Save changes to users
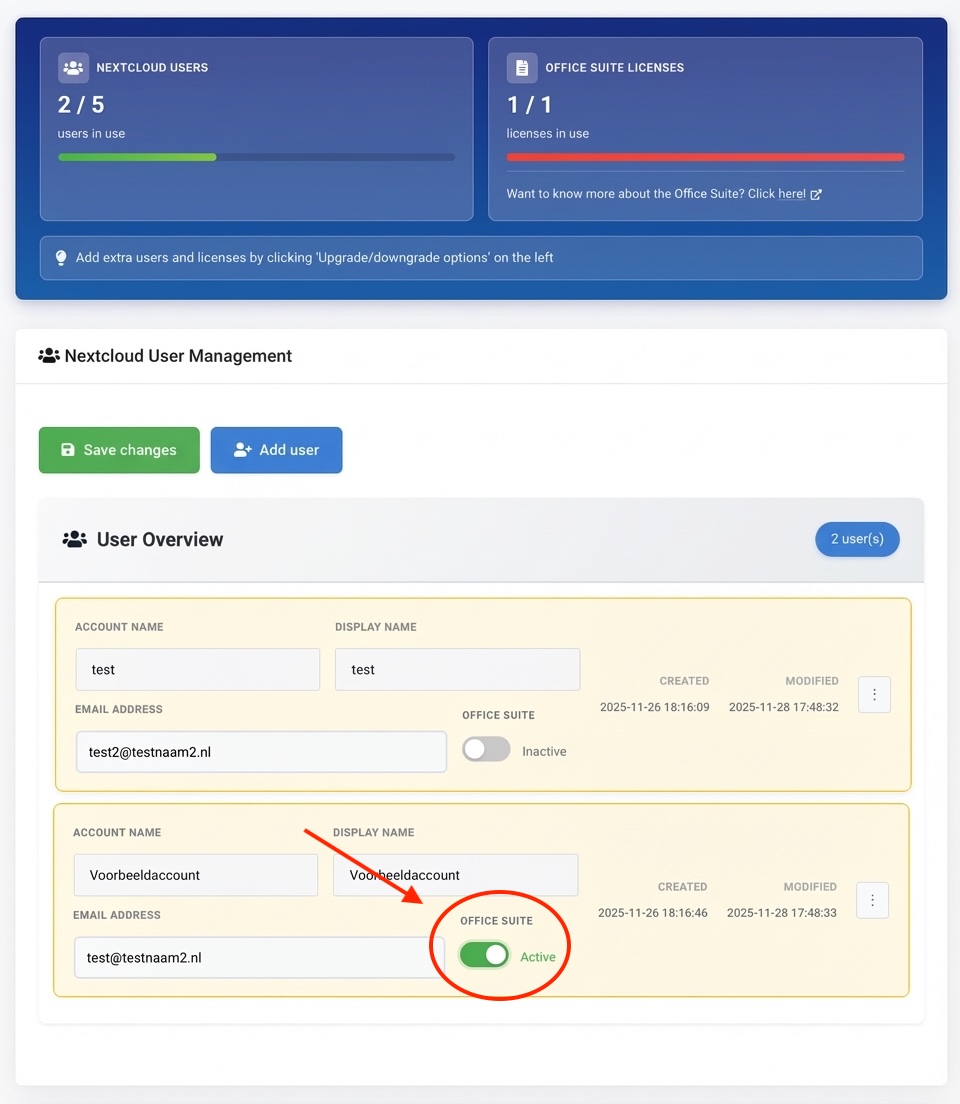The height and width of the screenshot is (1104, 960). point(119,450)
